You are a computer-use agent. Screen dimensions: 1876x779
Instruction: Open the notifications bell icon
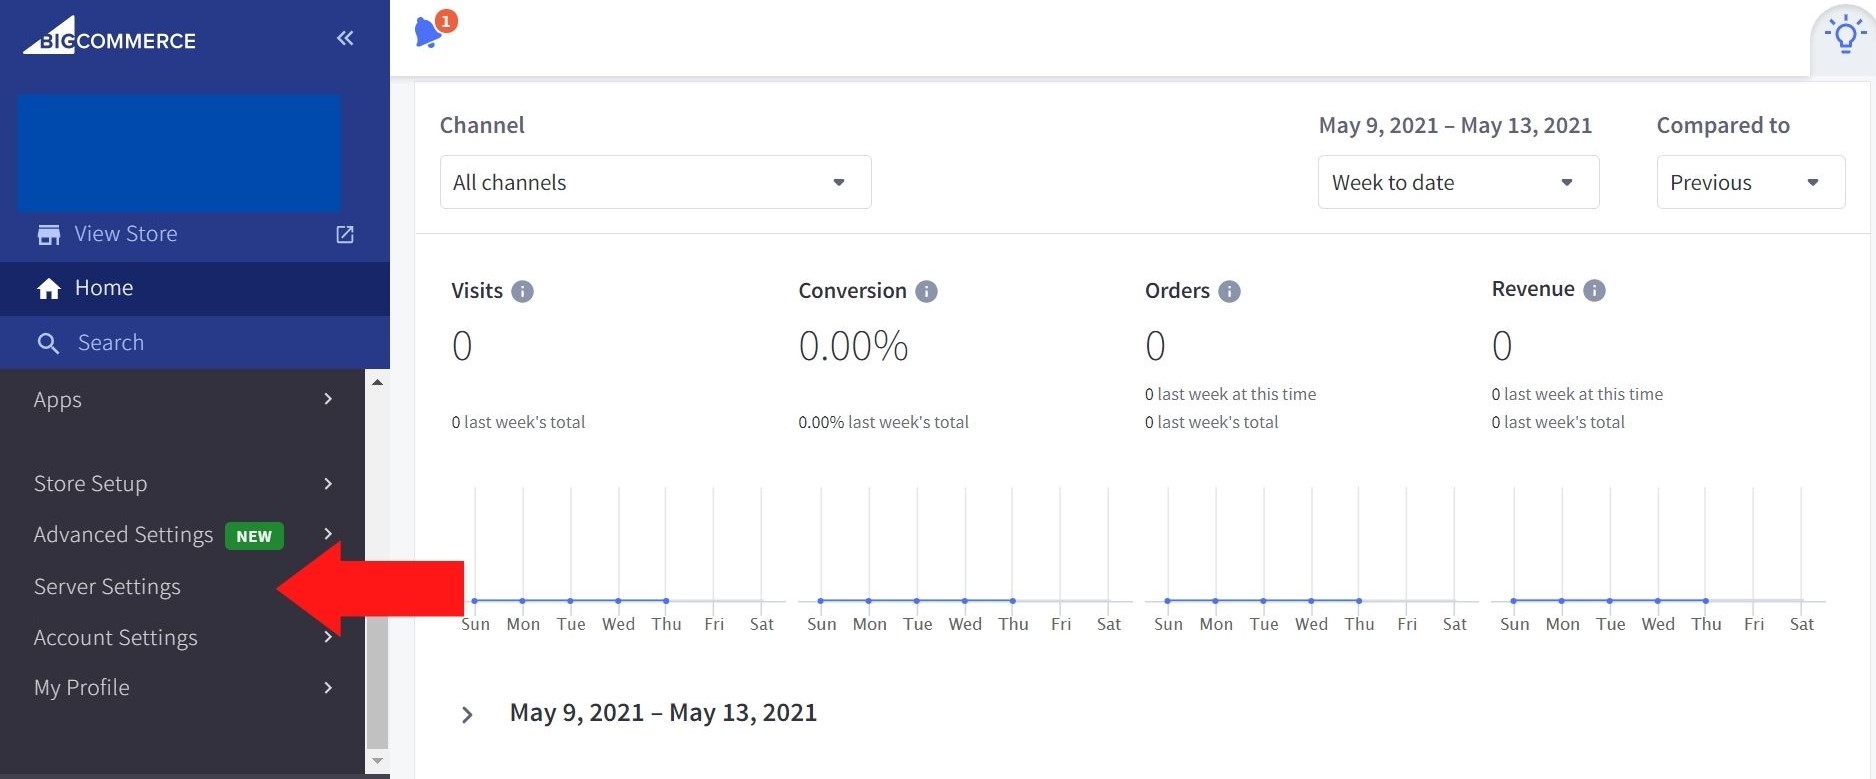click(x=429, y=32)
